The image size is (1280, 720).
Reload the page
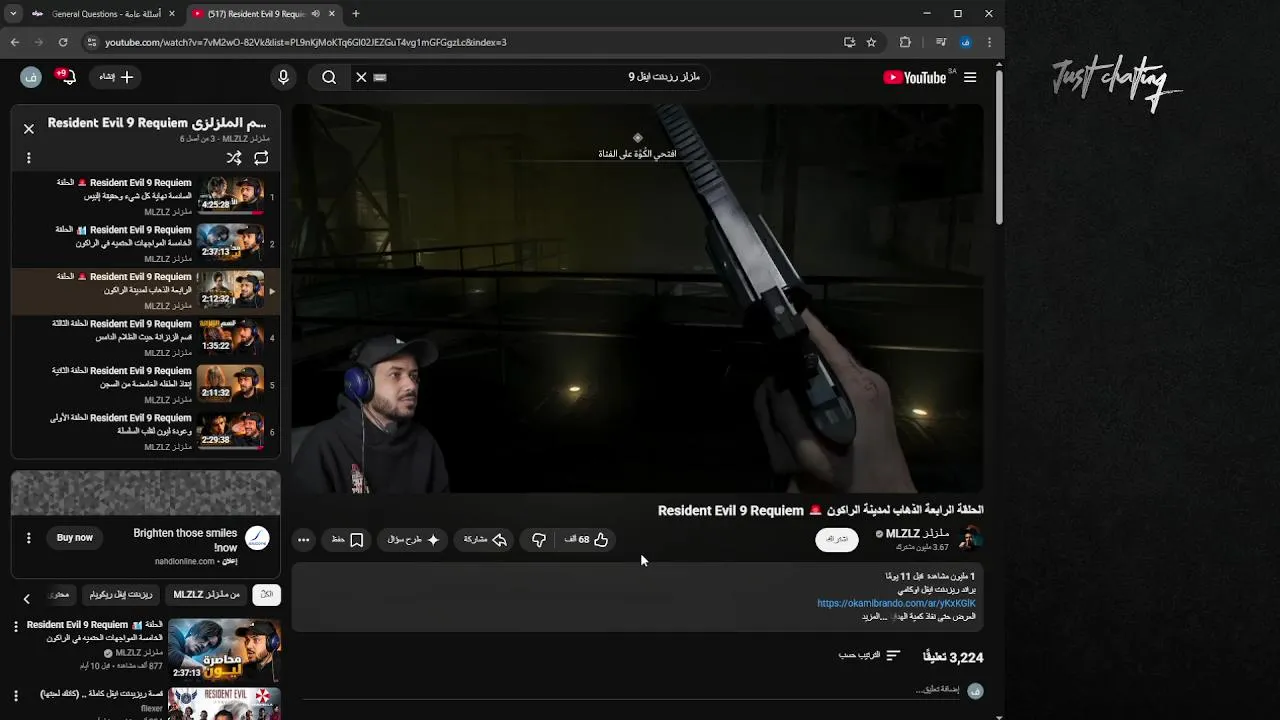(63, 42)
